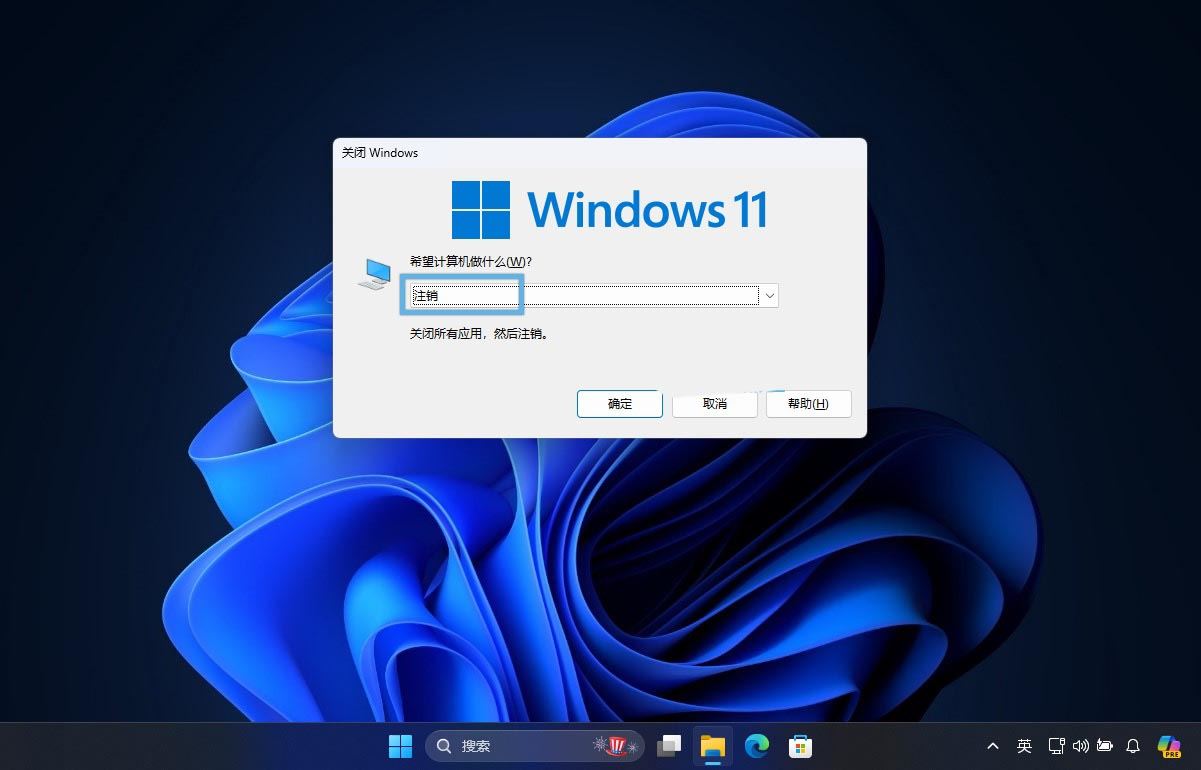Click the 注销 combo box field
This screenshot has height=770, width=1201.
coord(594,296)
